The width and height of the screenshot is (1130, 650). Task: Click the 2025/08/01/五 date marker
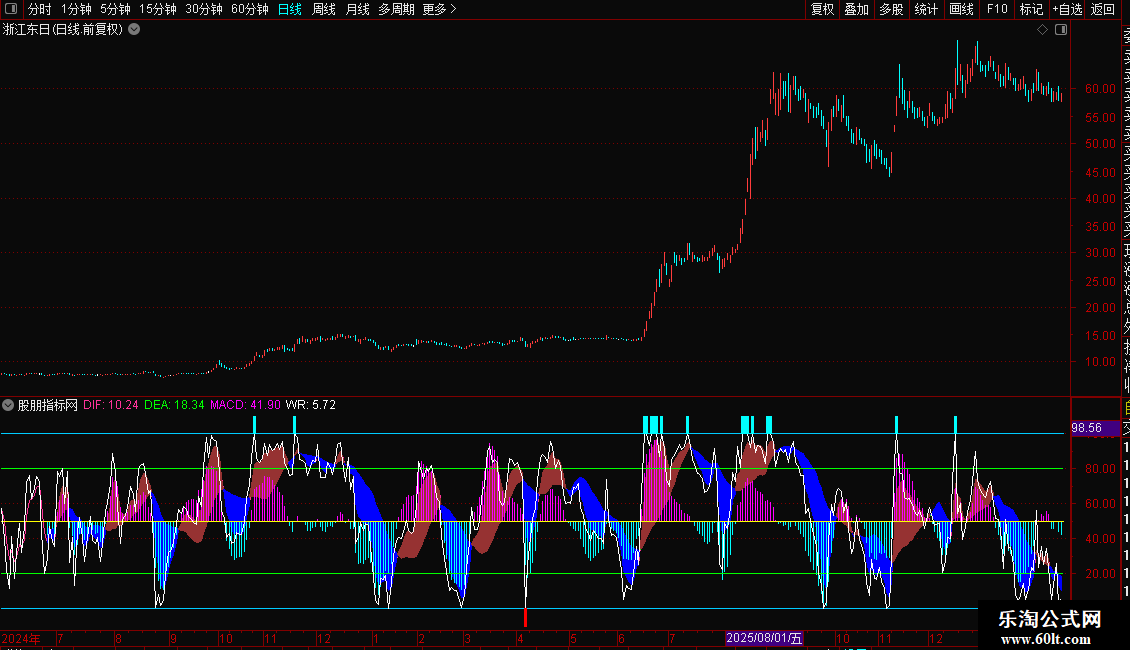click(764, 638)
